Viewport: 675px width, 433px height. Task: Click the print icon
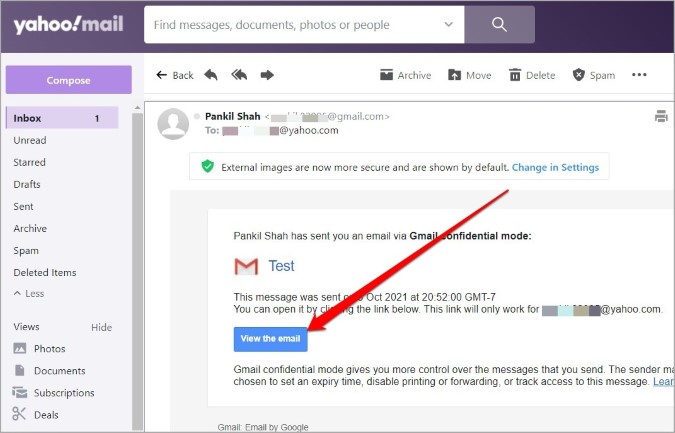point(661,116)
